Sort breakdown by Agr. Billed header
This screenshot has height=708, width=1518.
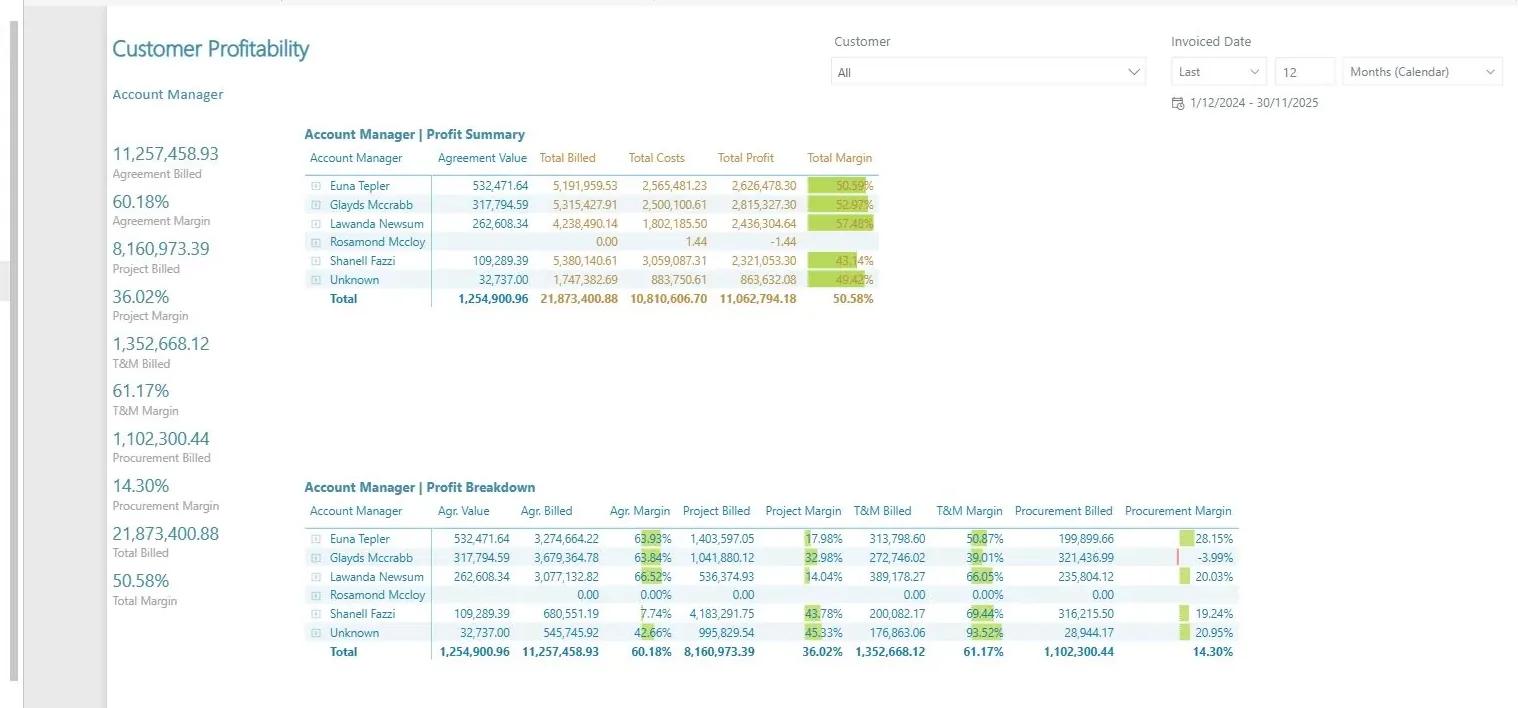pos(546,511)
